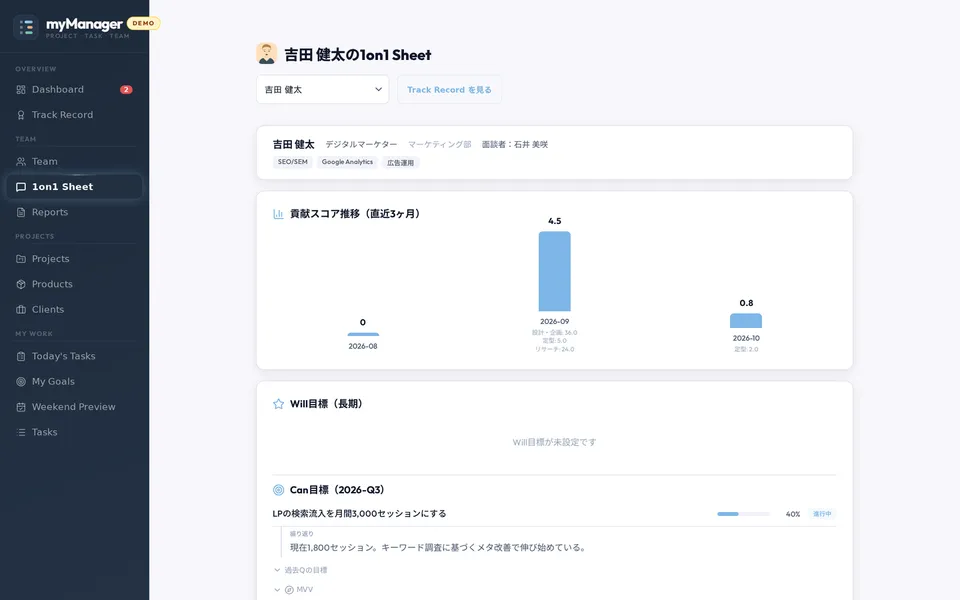Click the MVV circular icon
The image size is (960, 600).
pyautogui.click(x=290, y=590)
